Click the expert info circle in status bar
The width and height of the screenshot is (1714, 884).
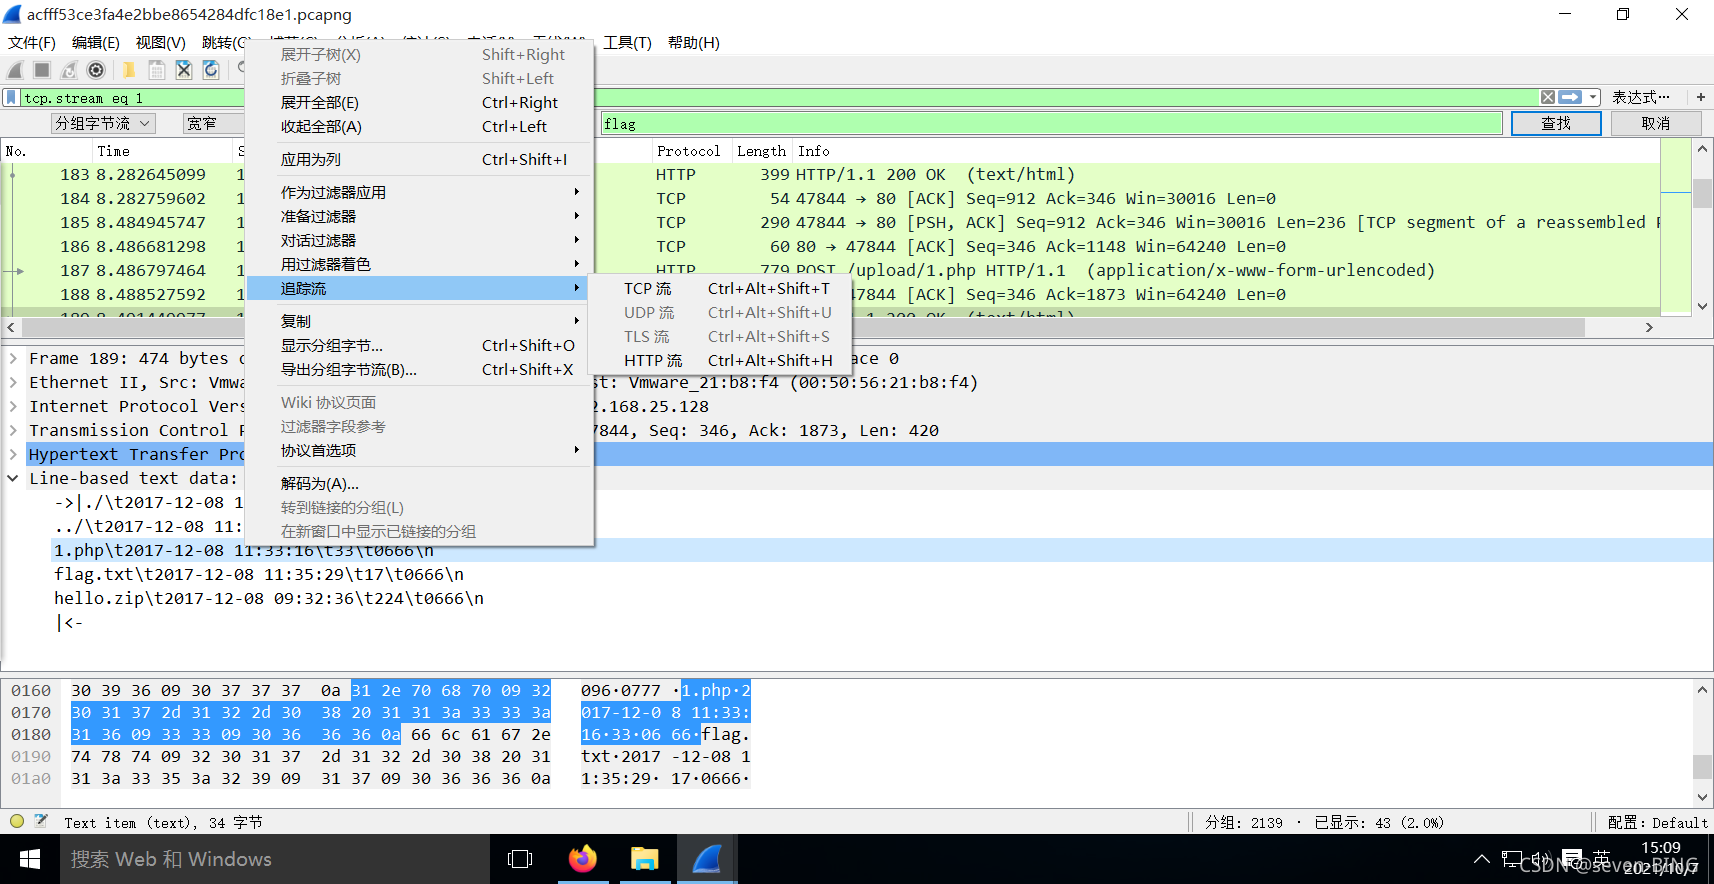[x=17, y=821]
